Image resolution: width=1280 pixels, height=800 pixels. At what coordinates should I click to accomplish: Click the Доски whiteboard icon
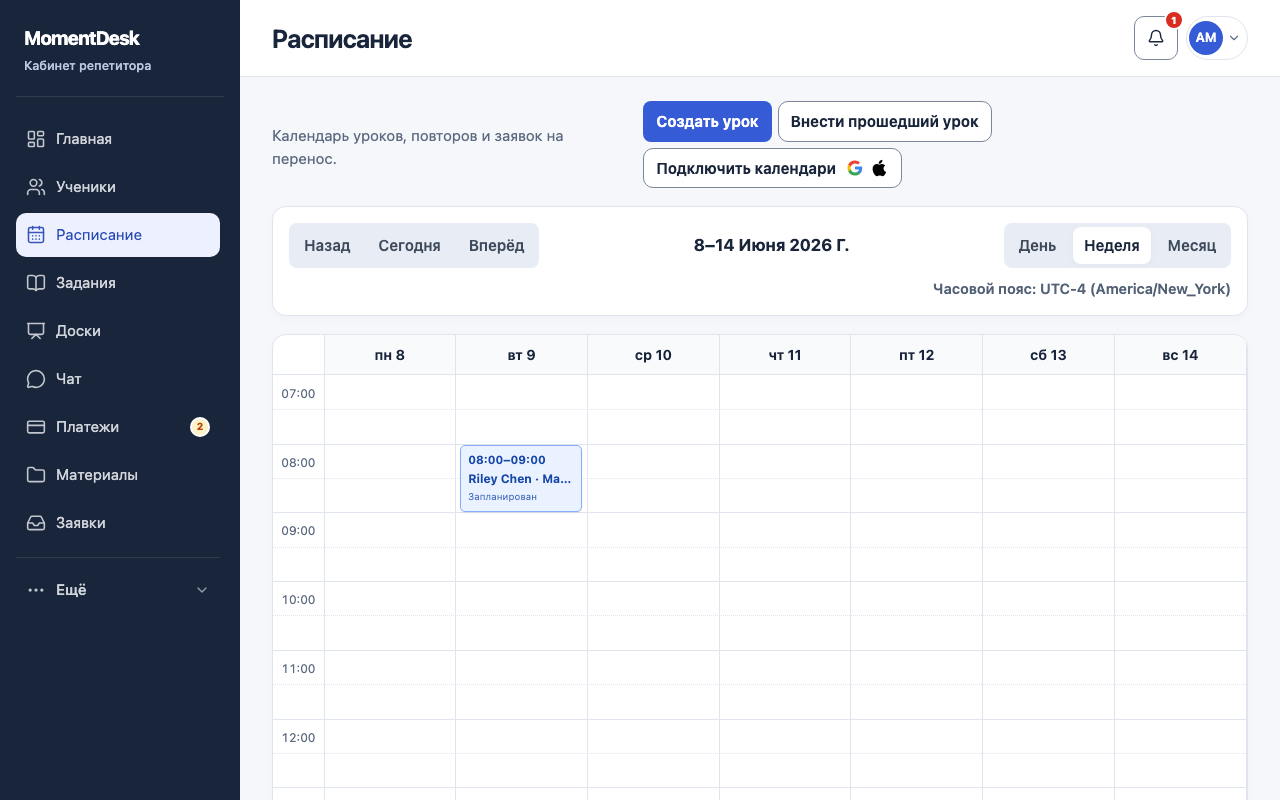pyautogui.click(x=36, y=331)
